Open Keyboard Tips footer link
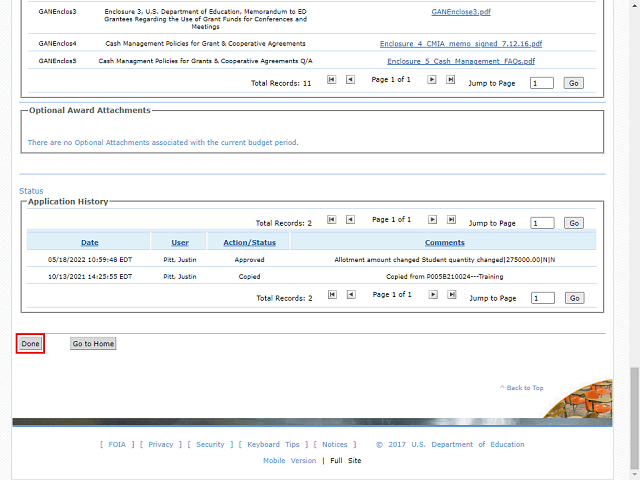 (x=273, y=444)
